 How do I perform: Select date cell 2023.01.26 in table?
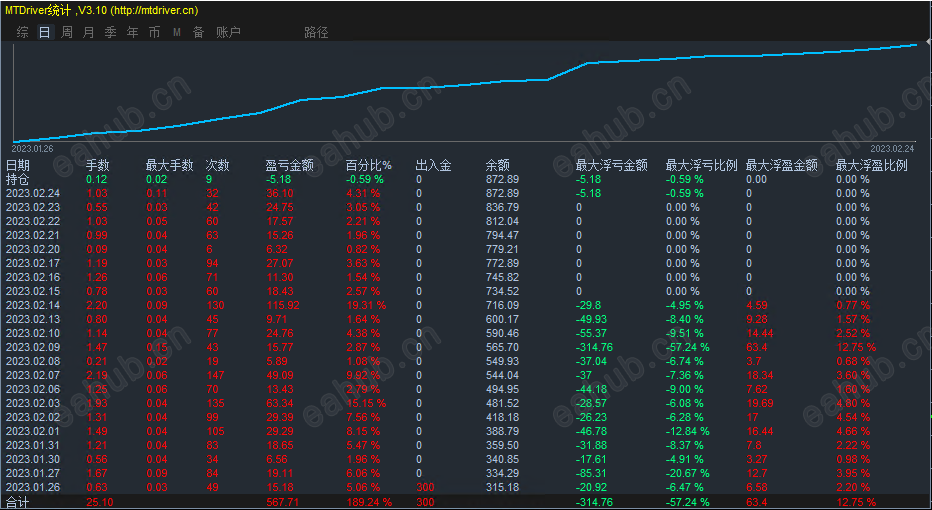coord(33,487)
